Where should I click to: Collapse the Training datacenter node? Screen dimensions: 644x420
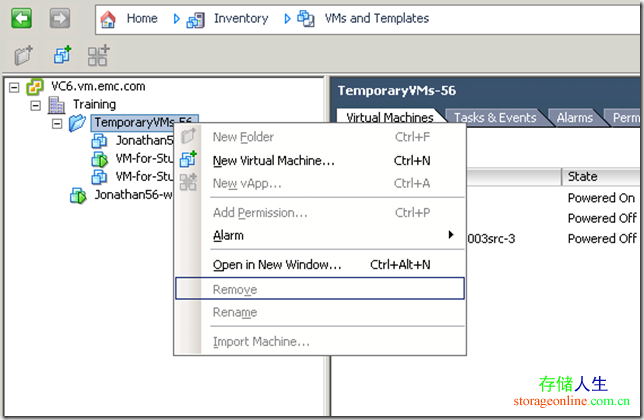36,104
